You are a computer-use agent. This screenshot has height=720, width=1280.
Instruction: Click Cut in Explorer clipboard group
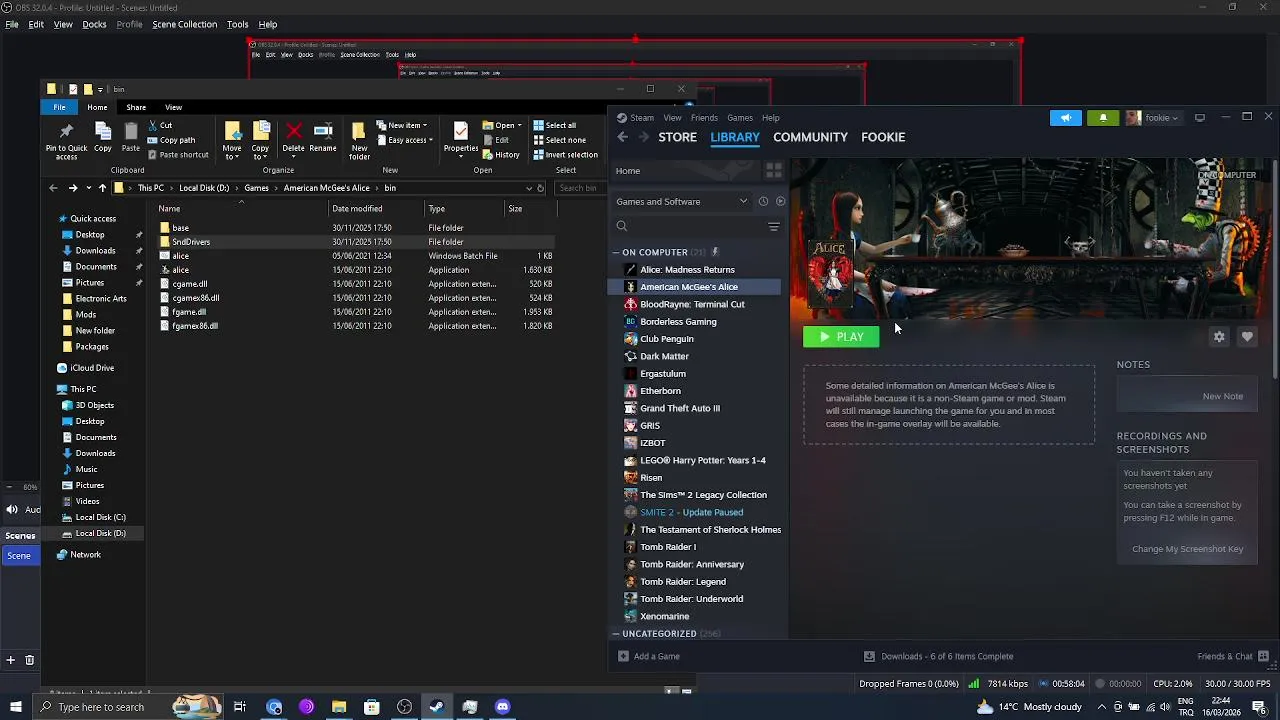(x=160, y=126)
